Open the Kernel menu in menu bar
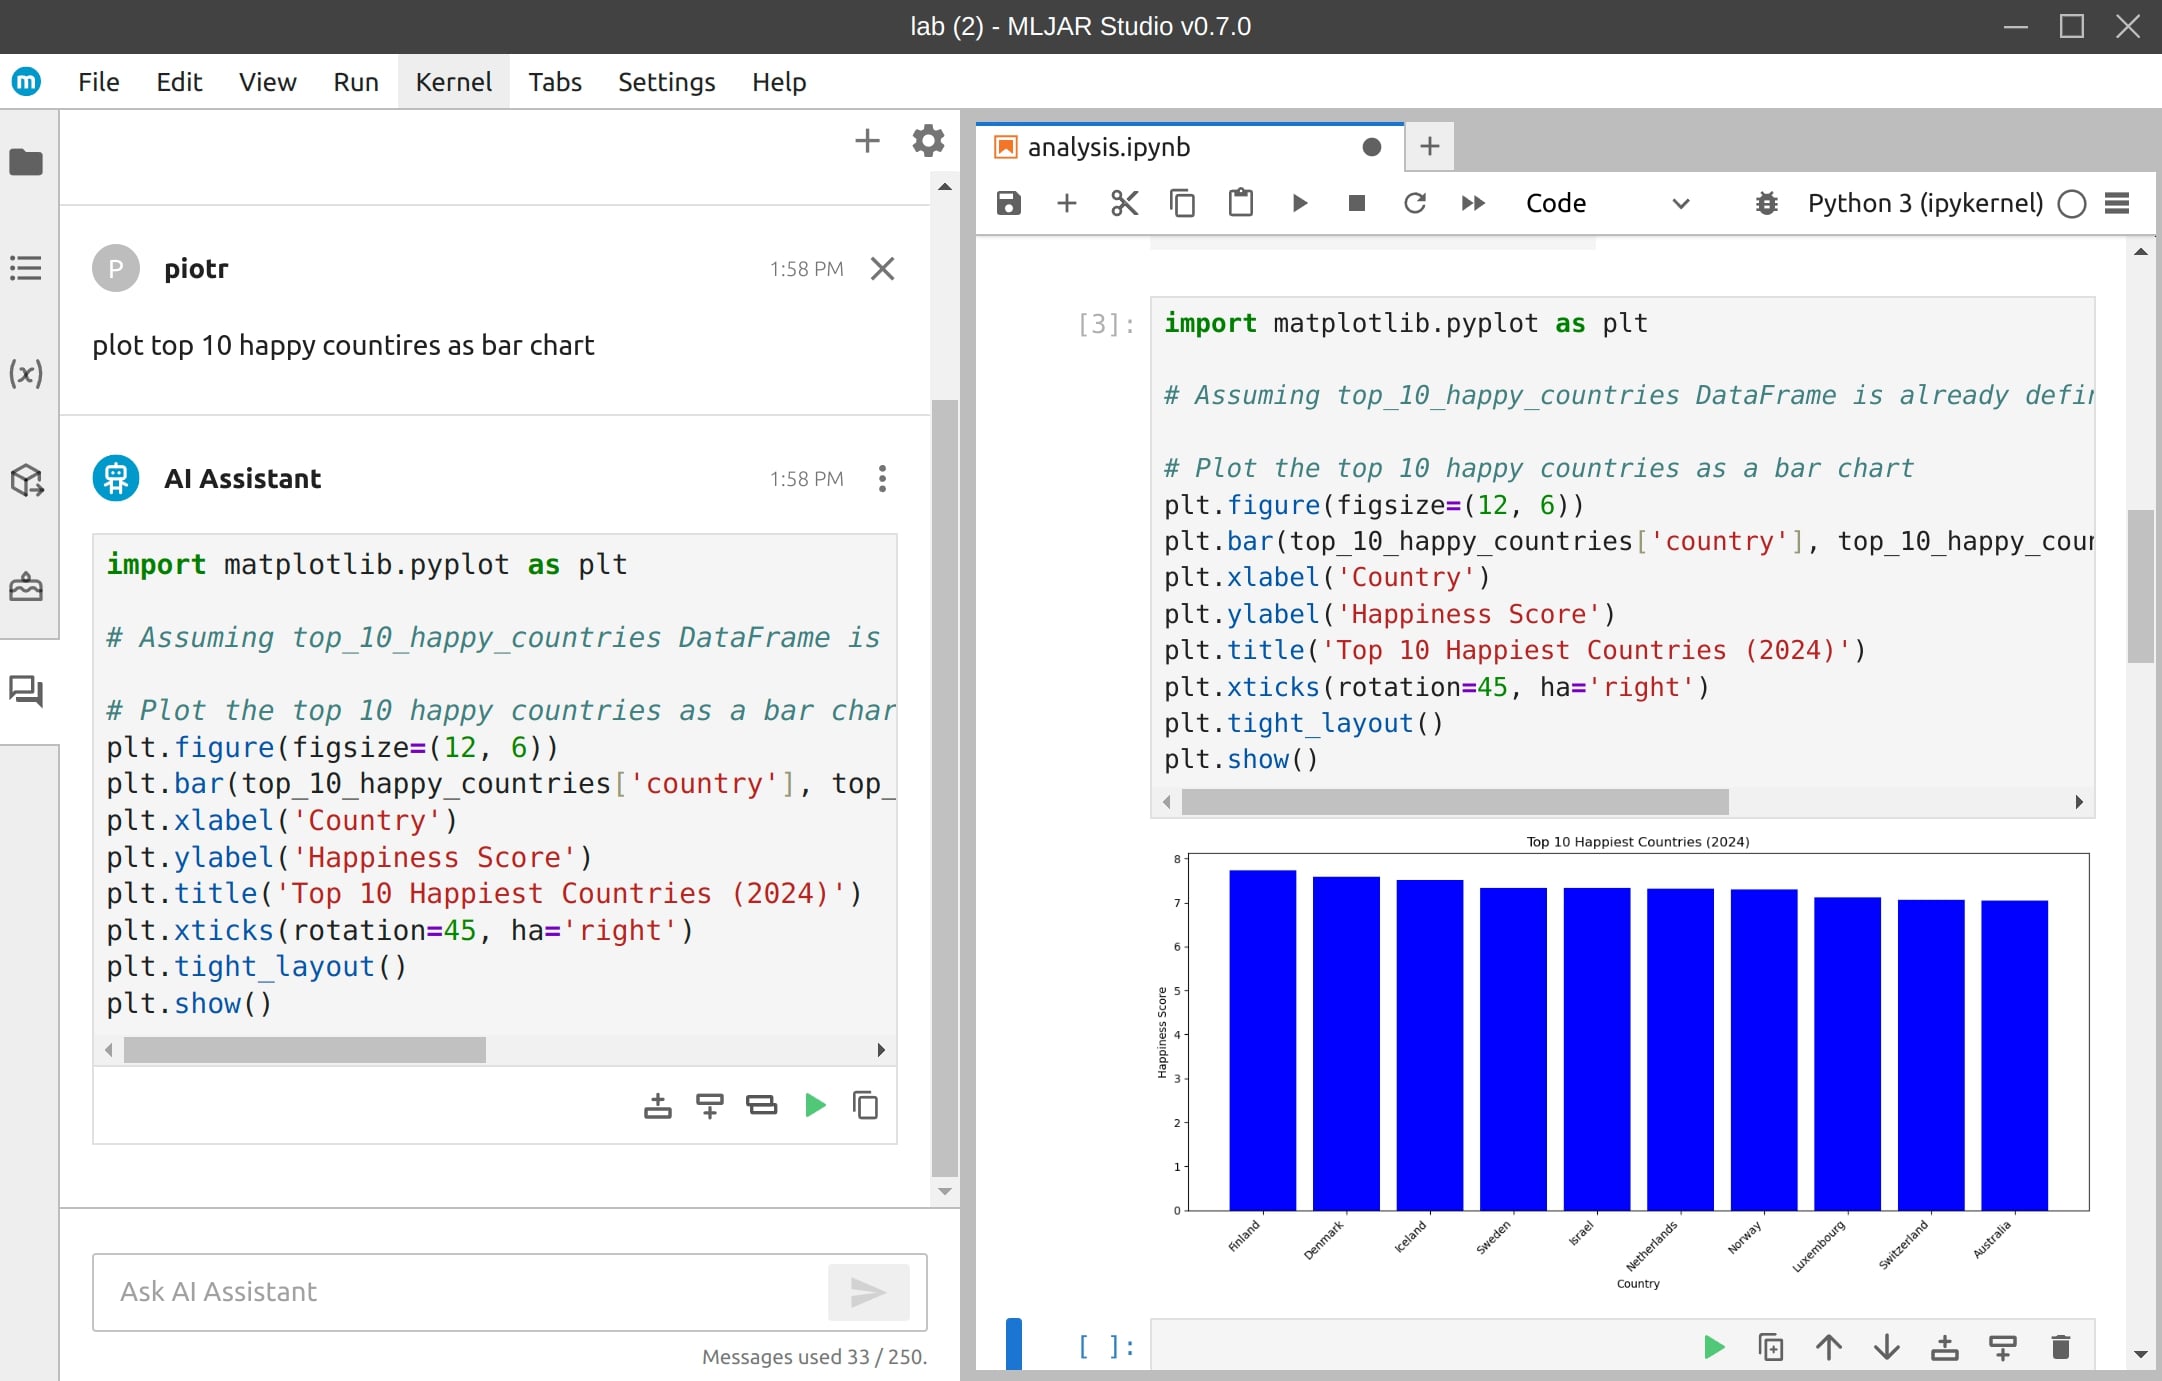This screenshot has height=1381, width=2162. 454,80
